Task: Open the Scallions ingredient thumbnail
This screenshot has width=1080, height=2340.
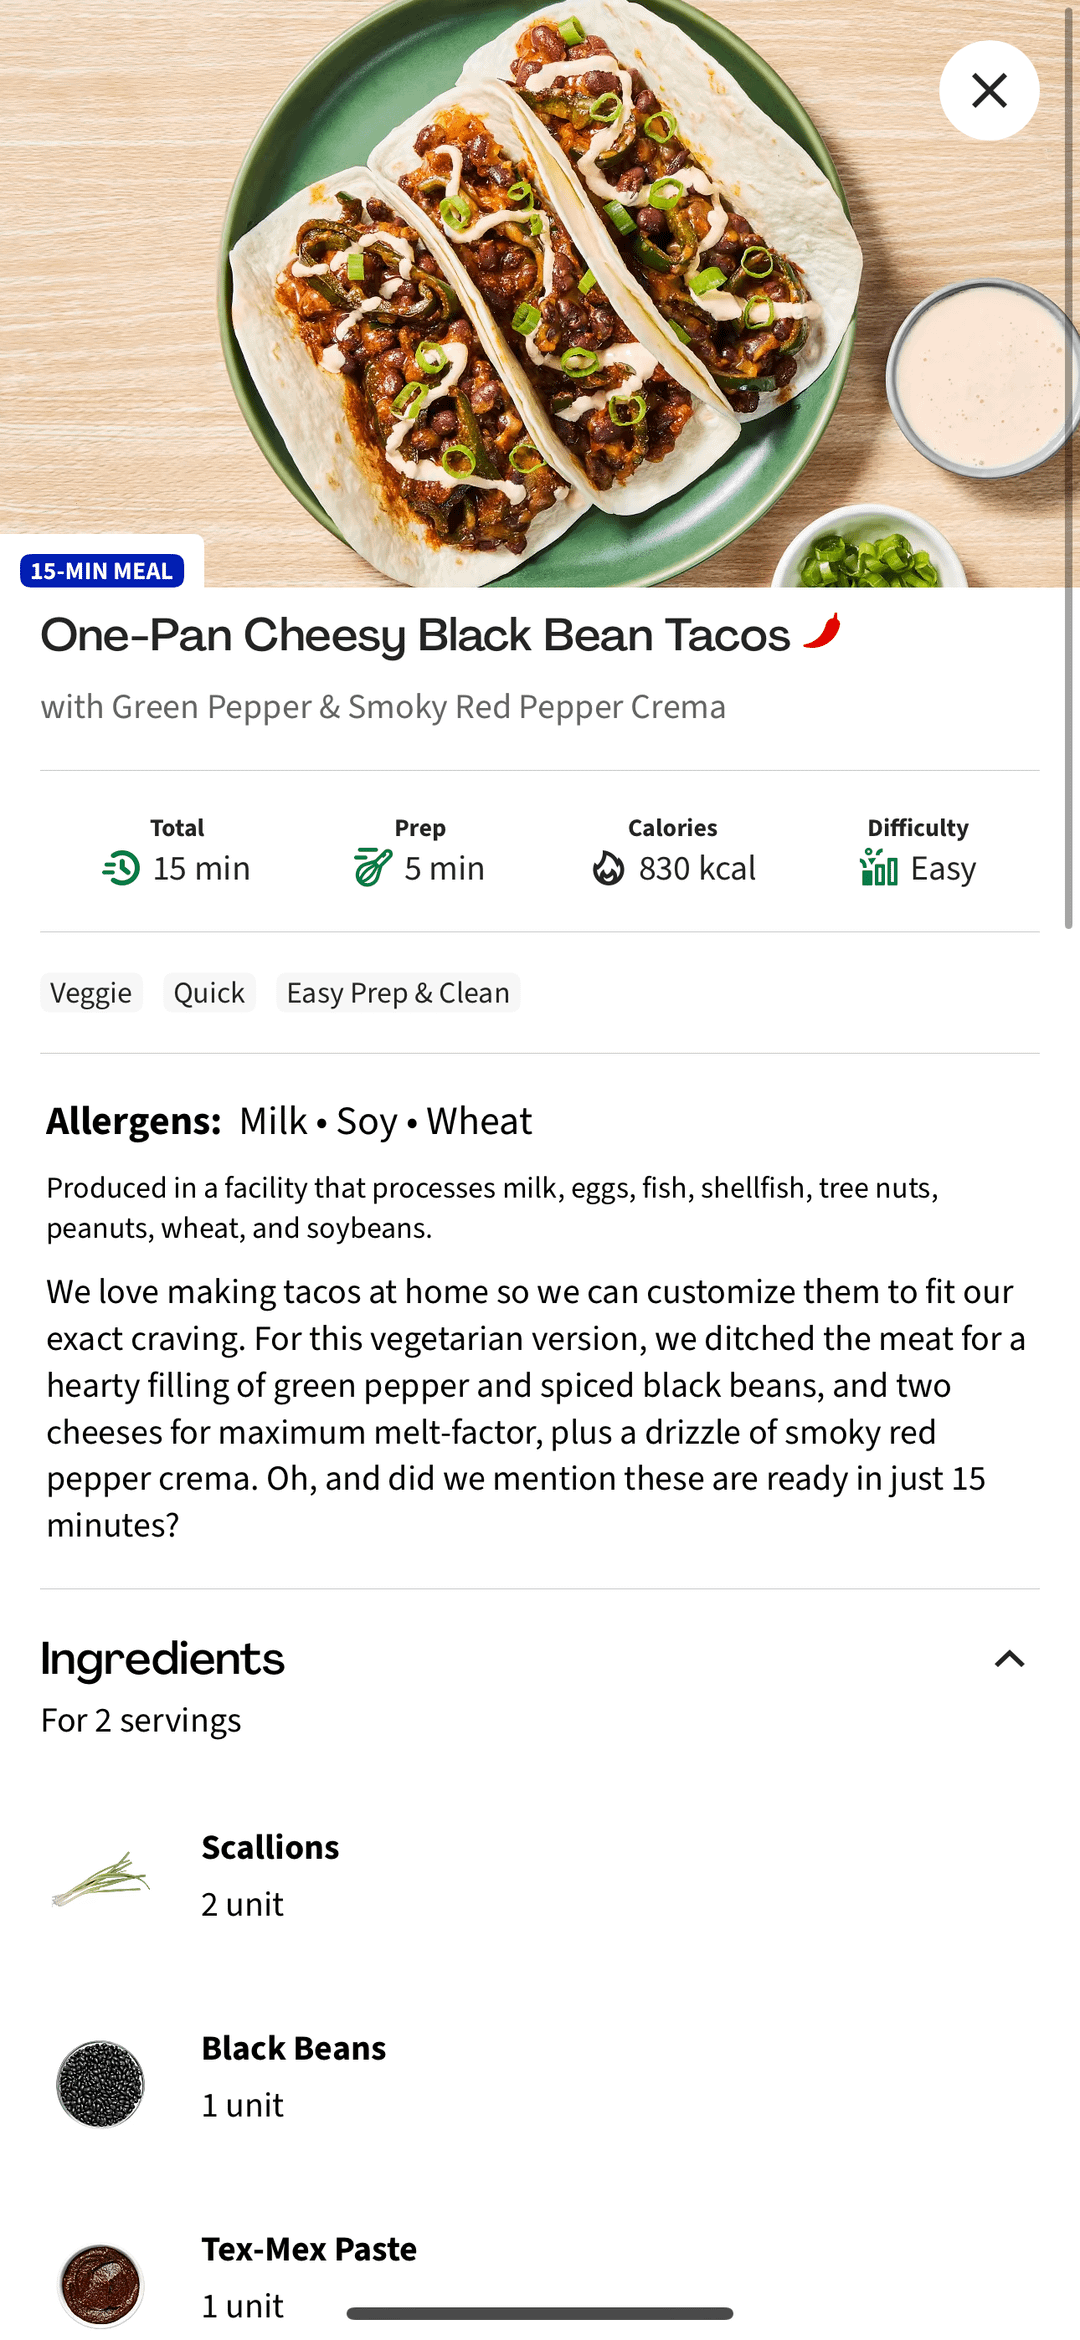Action: [100, 1877]
